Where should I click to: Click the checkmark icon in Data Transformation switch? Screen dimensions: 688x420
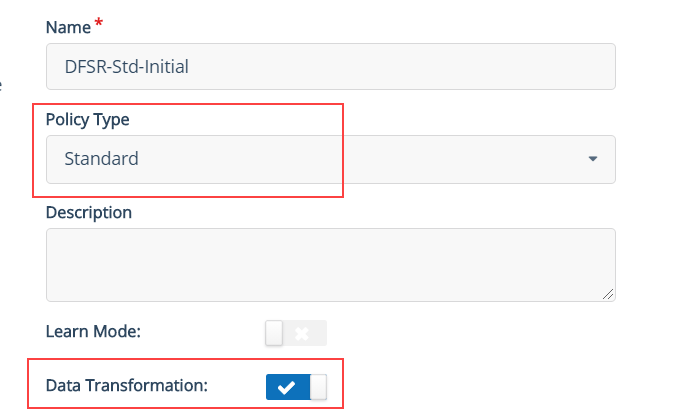[287, 388]
